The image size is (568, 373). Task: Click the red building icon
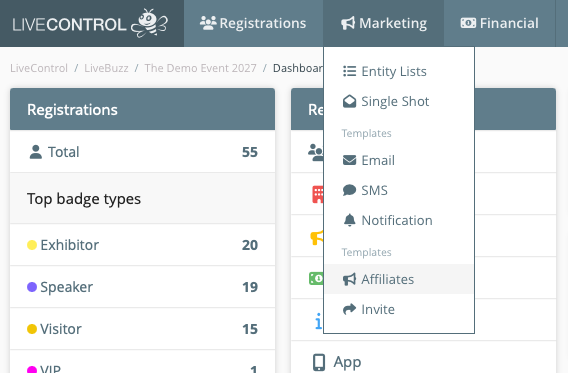(x=317, y=194)
